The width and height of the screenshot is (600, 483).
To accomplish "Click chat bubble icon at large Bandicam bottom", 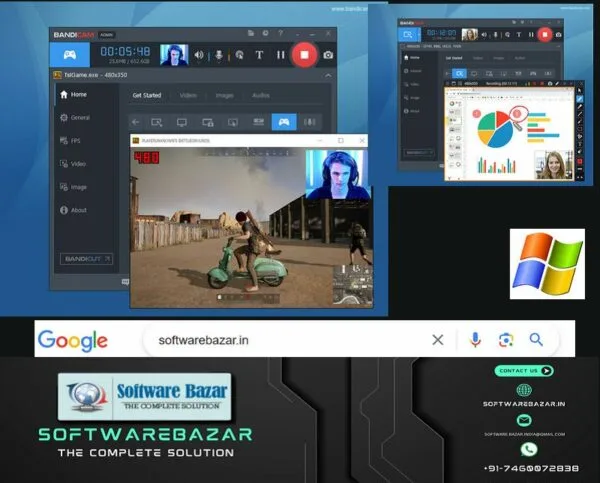I will [125, 282].
